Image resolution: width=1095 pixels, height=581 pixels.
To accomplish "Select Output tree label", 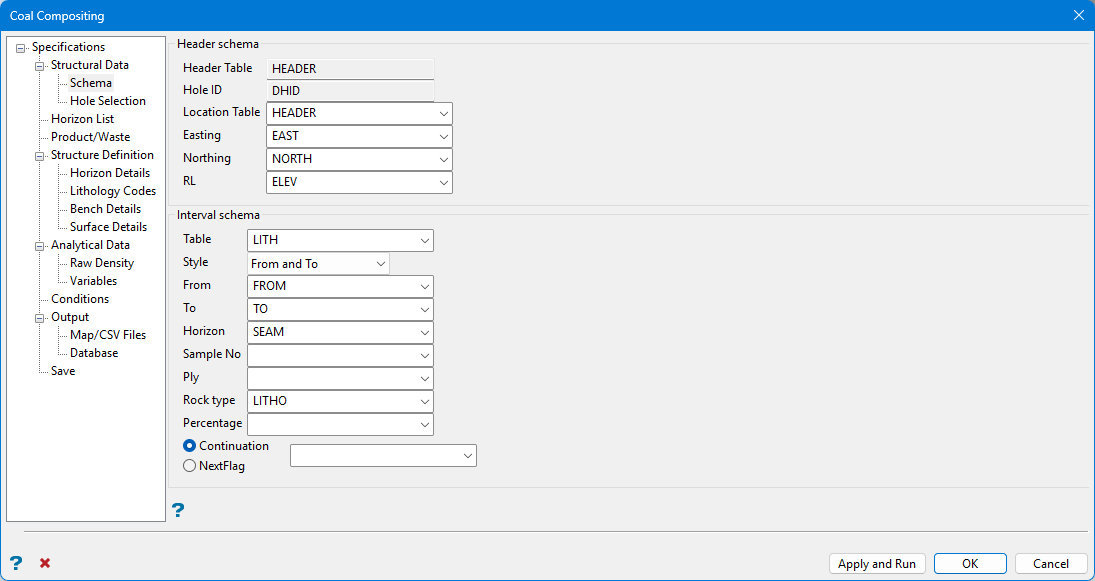I will click(70, 318).
